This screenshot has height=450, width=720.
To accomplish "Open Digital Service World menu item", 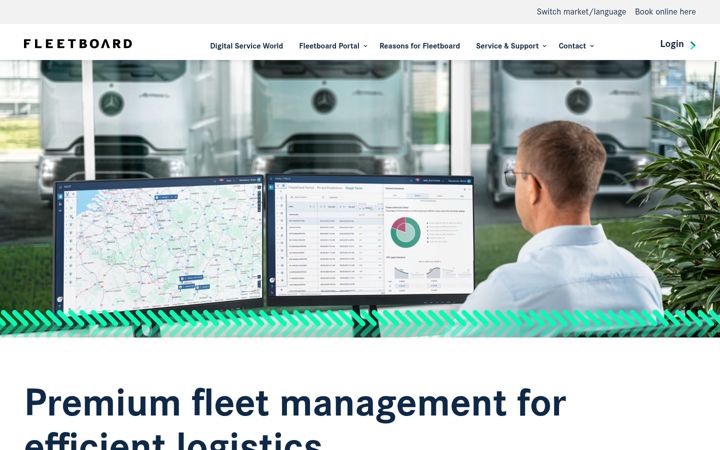I will coord(246,46).
